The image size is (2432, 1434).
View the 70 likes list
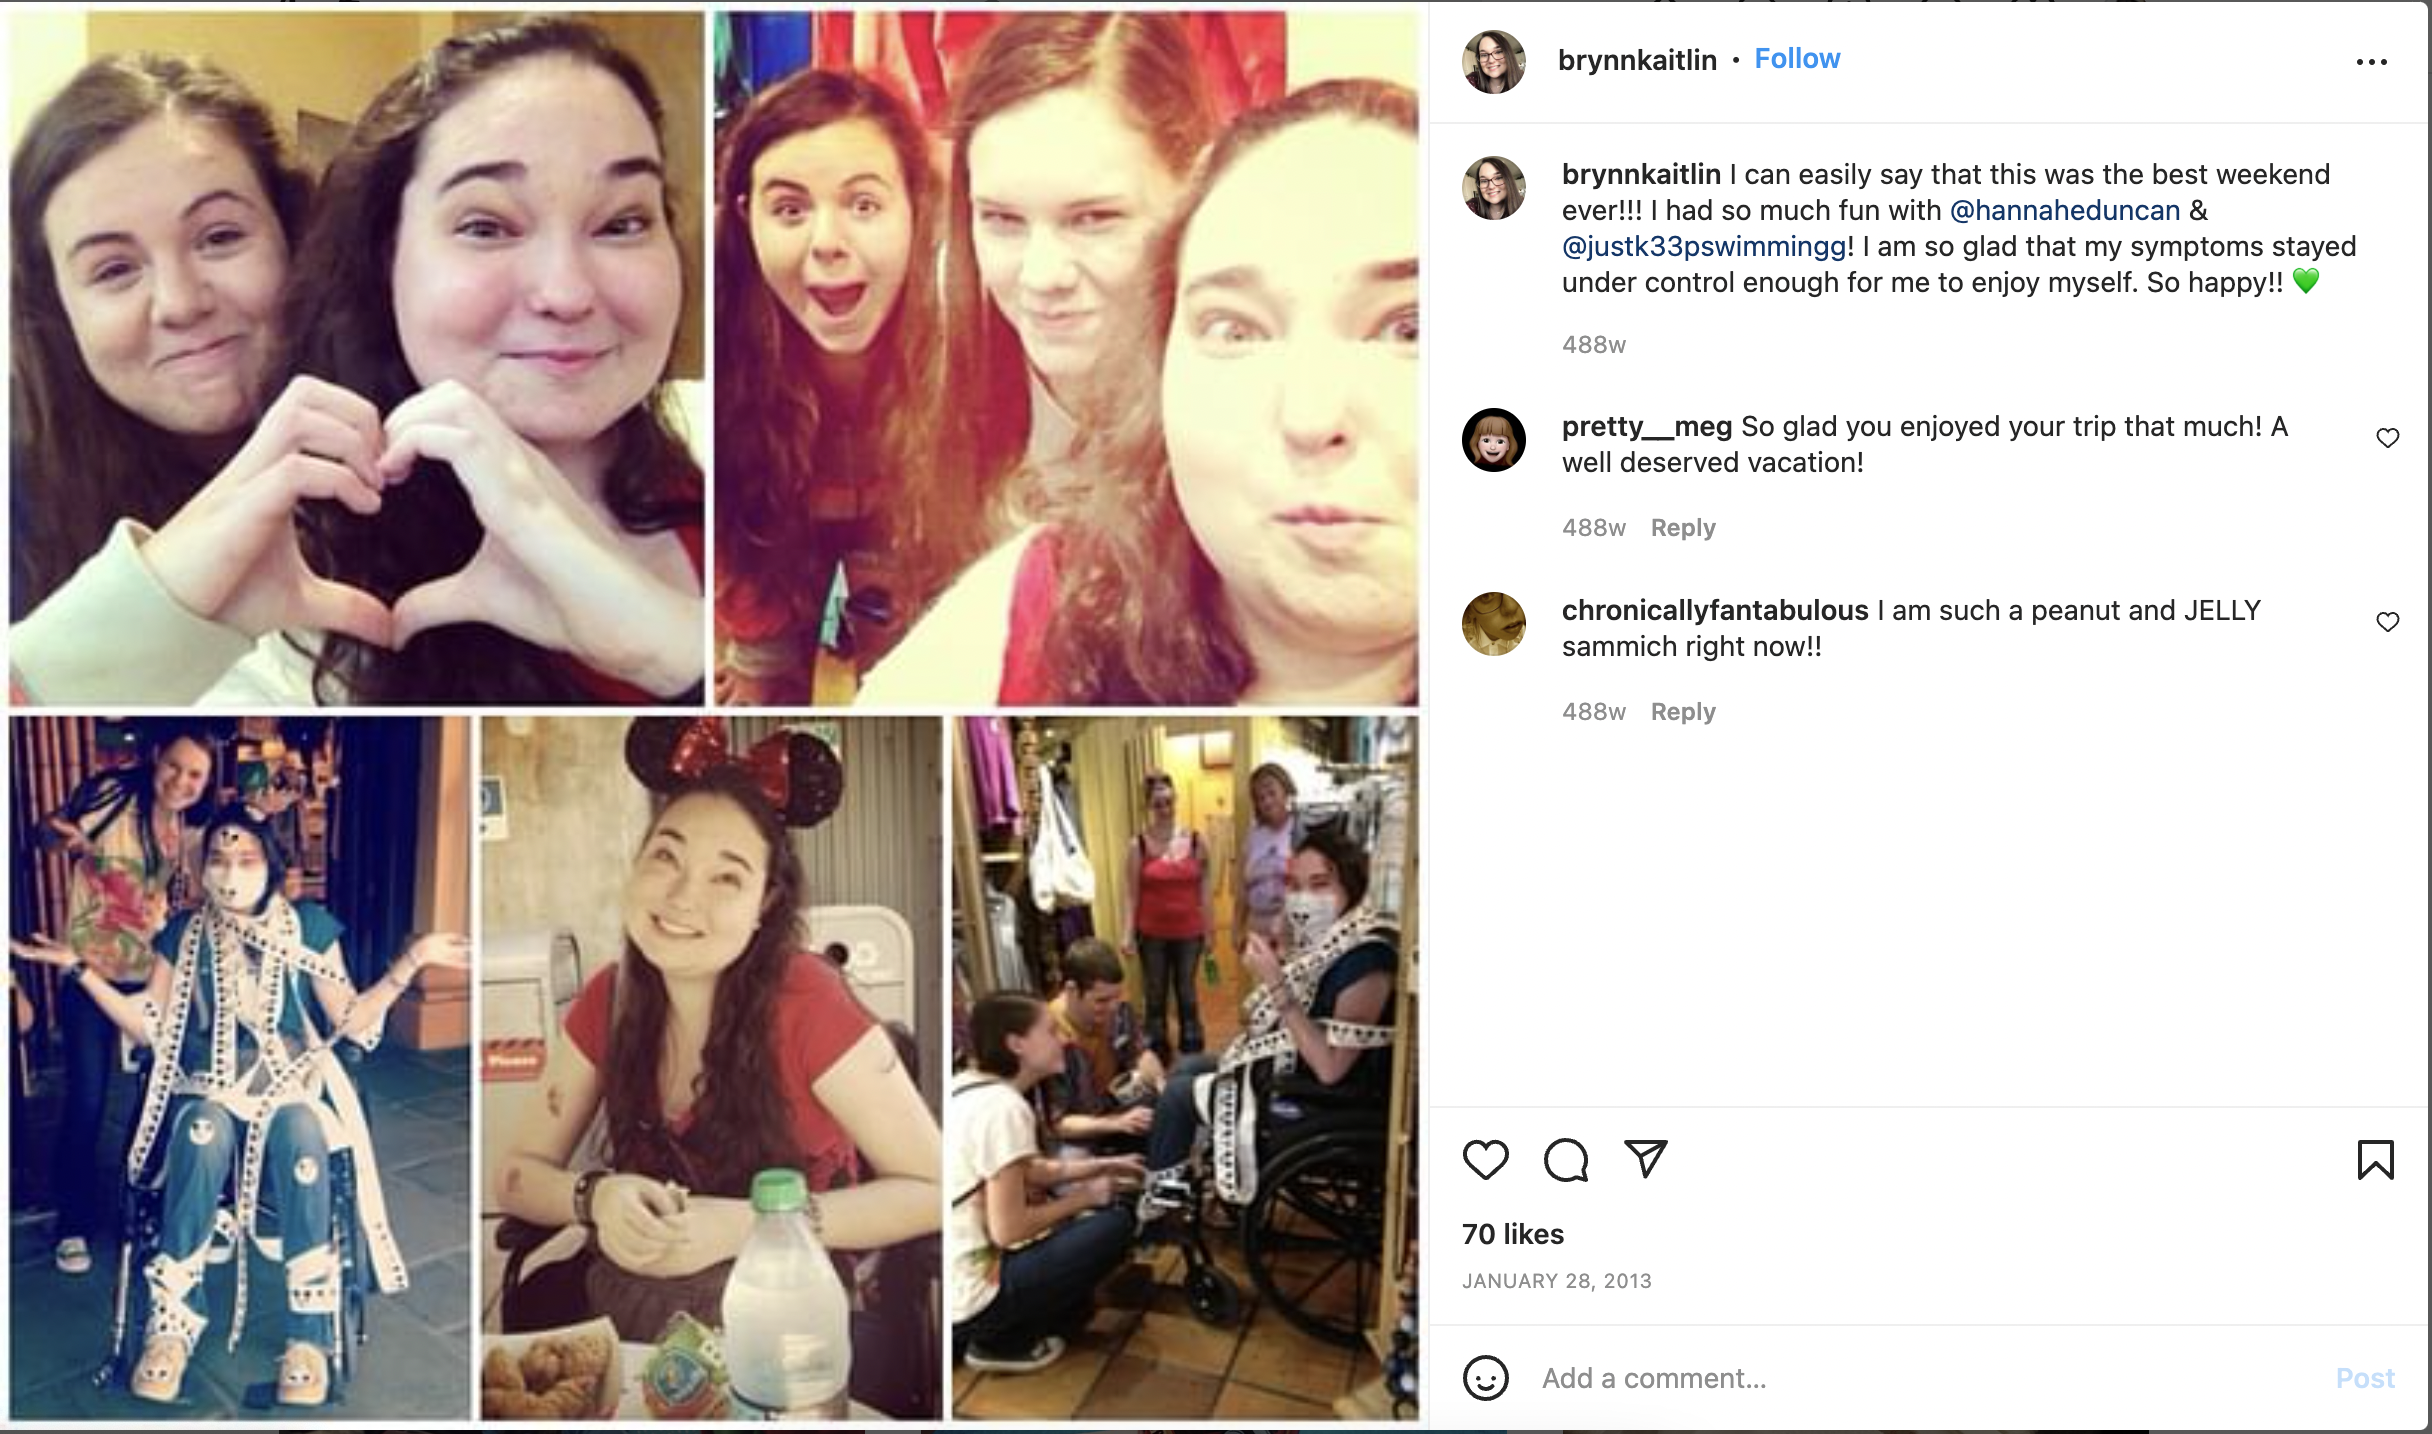click(x=1512, y=1234)
